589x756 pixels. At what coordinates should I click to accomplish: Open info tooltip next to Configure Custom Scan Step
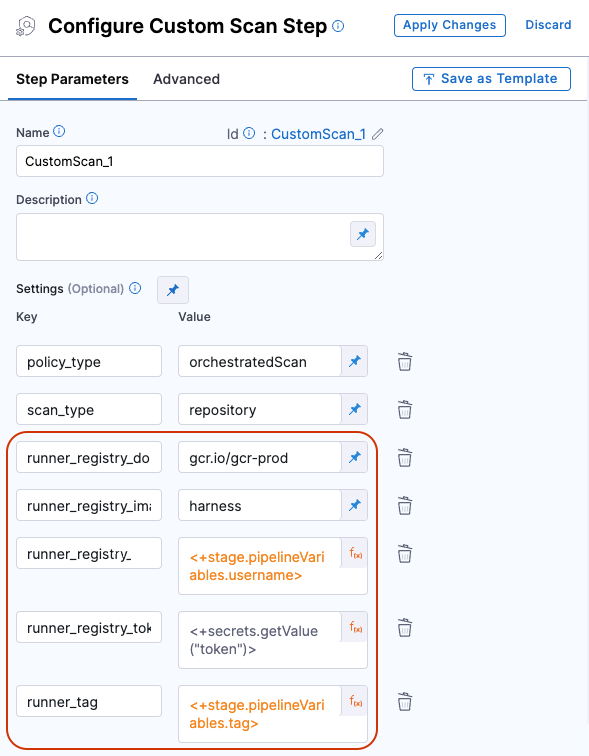coord(338,26)
